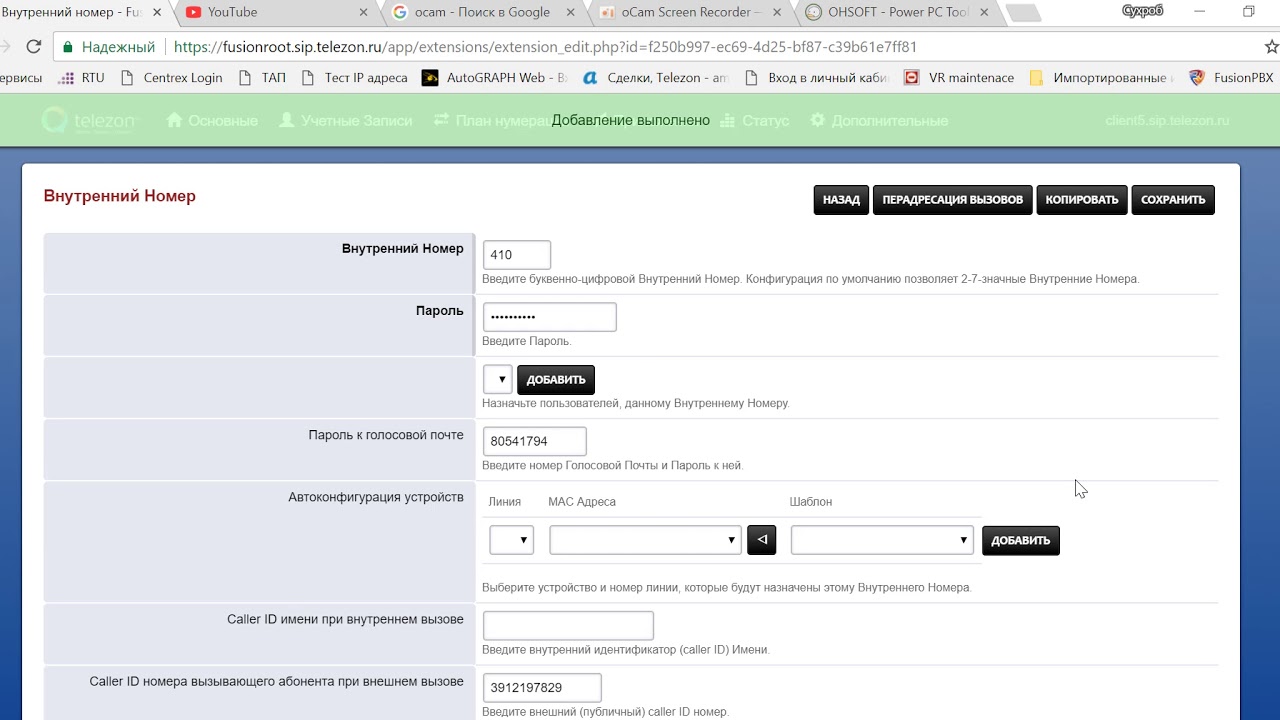Click the browser address bar URL
1280x720 pixels.
click(x=545, y=47)
